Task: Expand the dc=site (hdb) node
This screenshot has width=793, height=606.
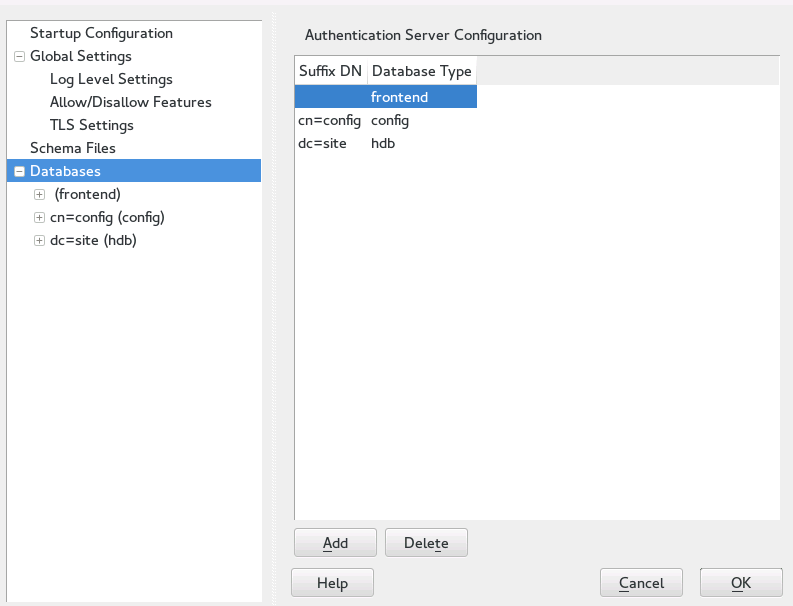Action: point(40,240)
